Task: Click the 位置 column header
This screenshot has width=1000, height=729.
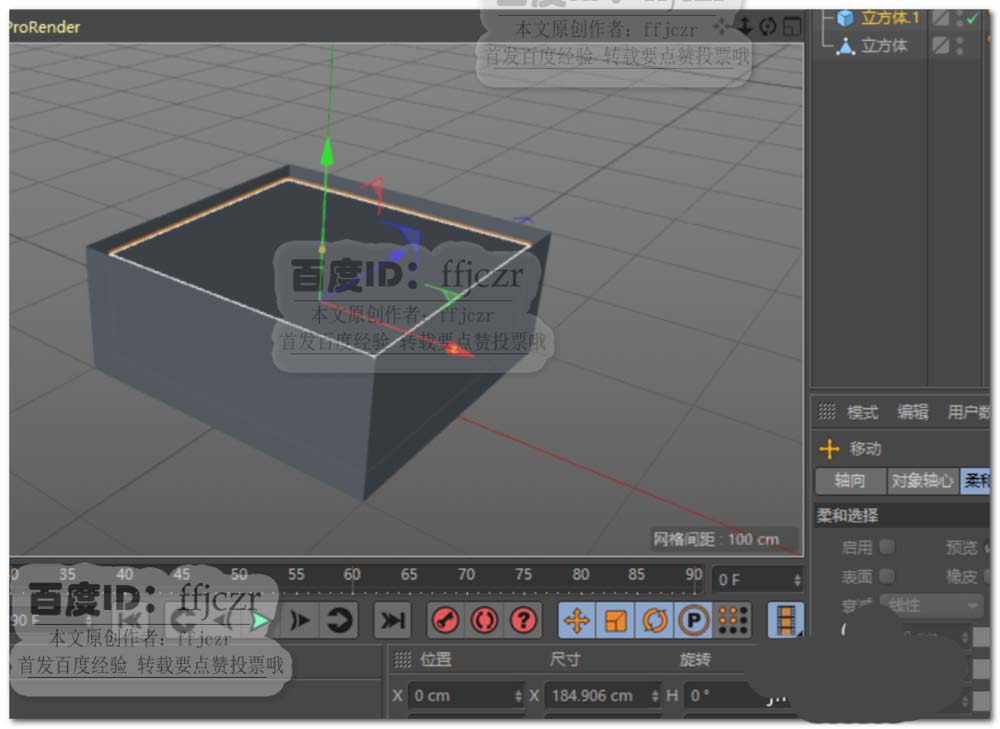Action: tap(436, 659)
